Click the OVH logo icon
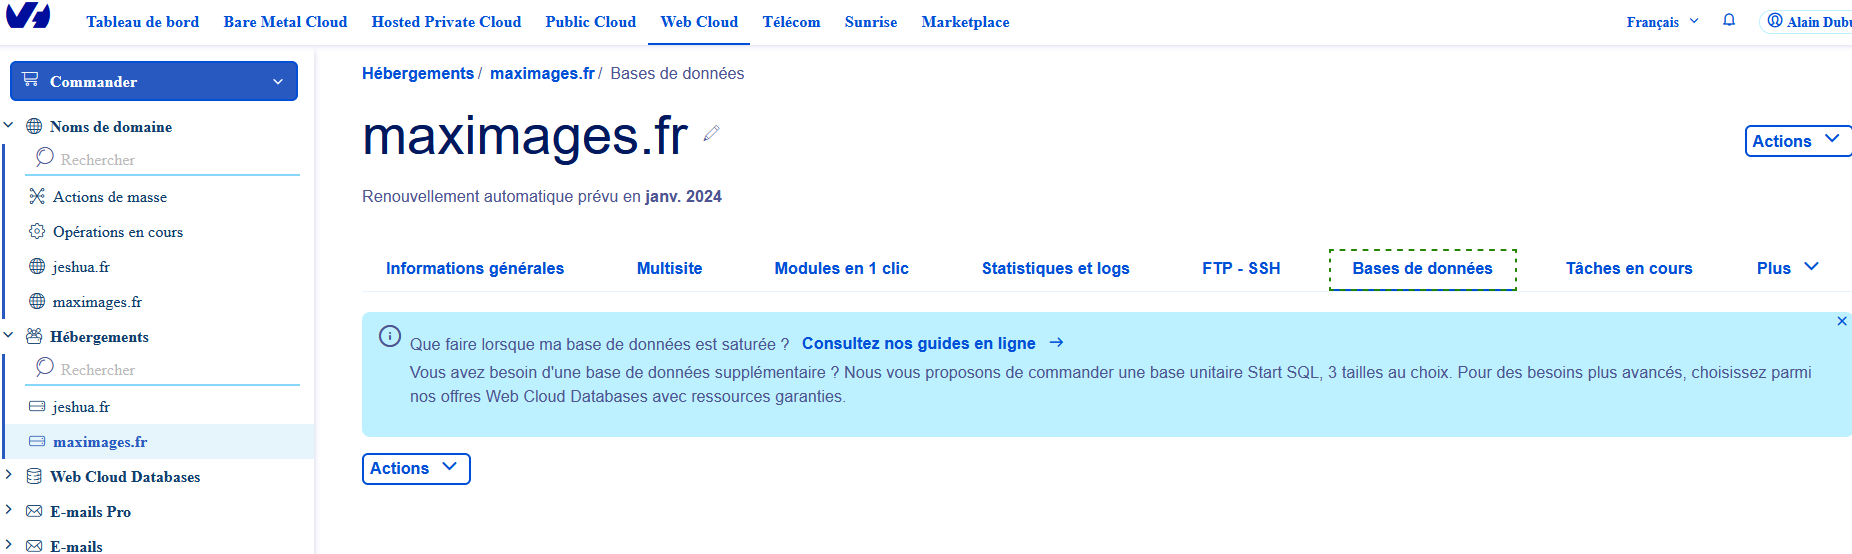The width and height of the screenshot is (1852, 554). [28, 16]
